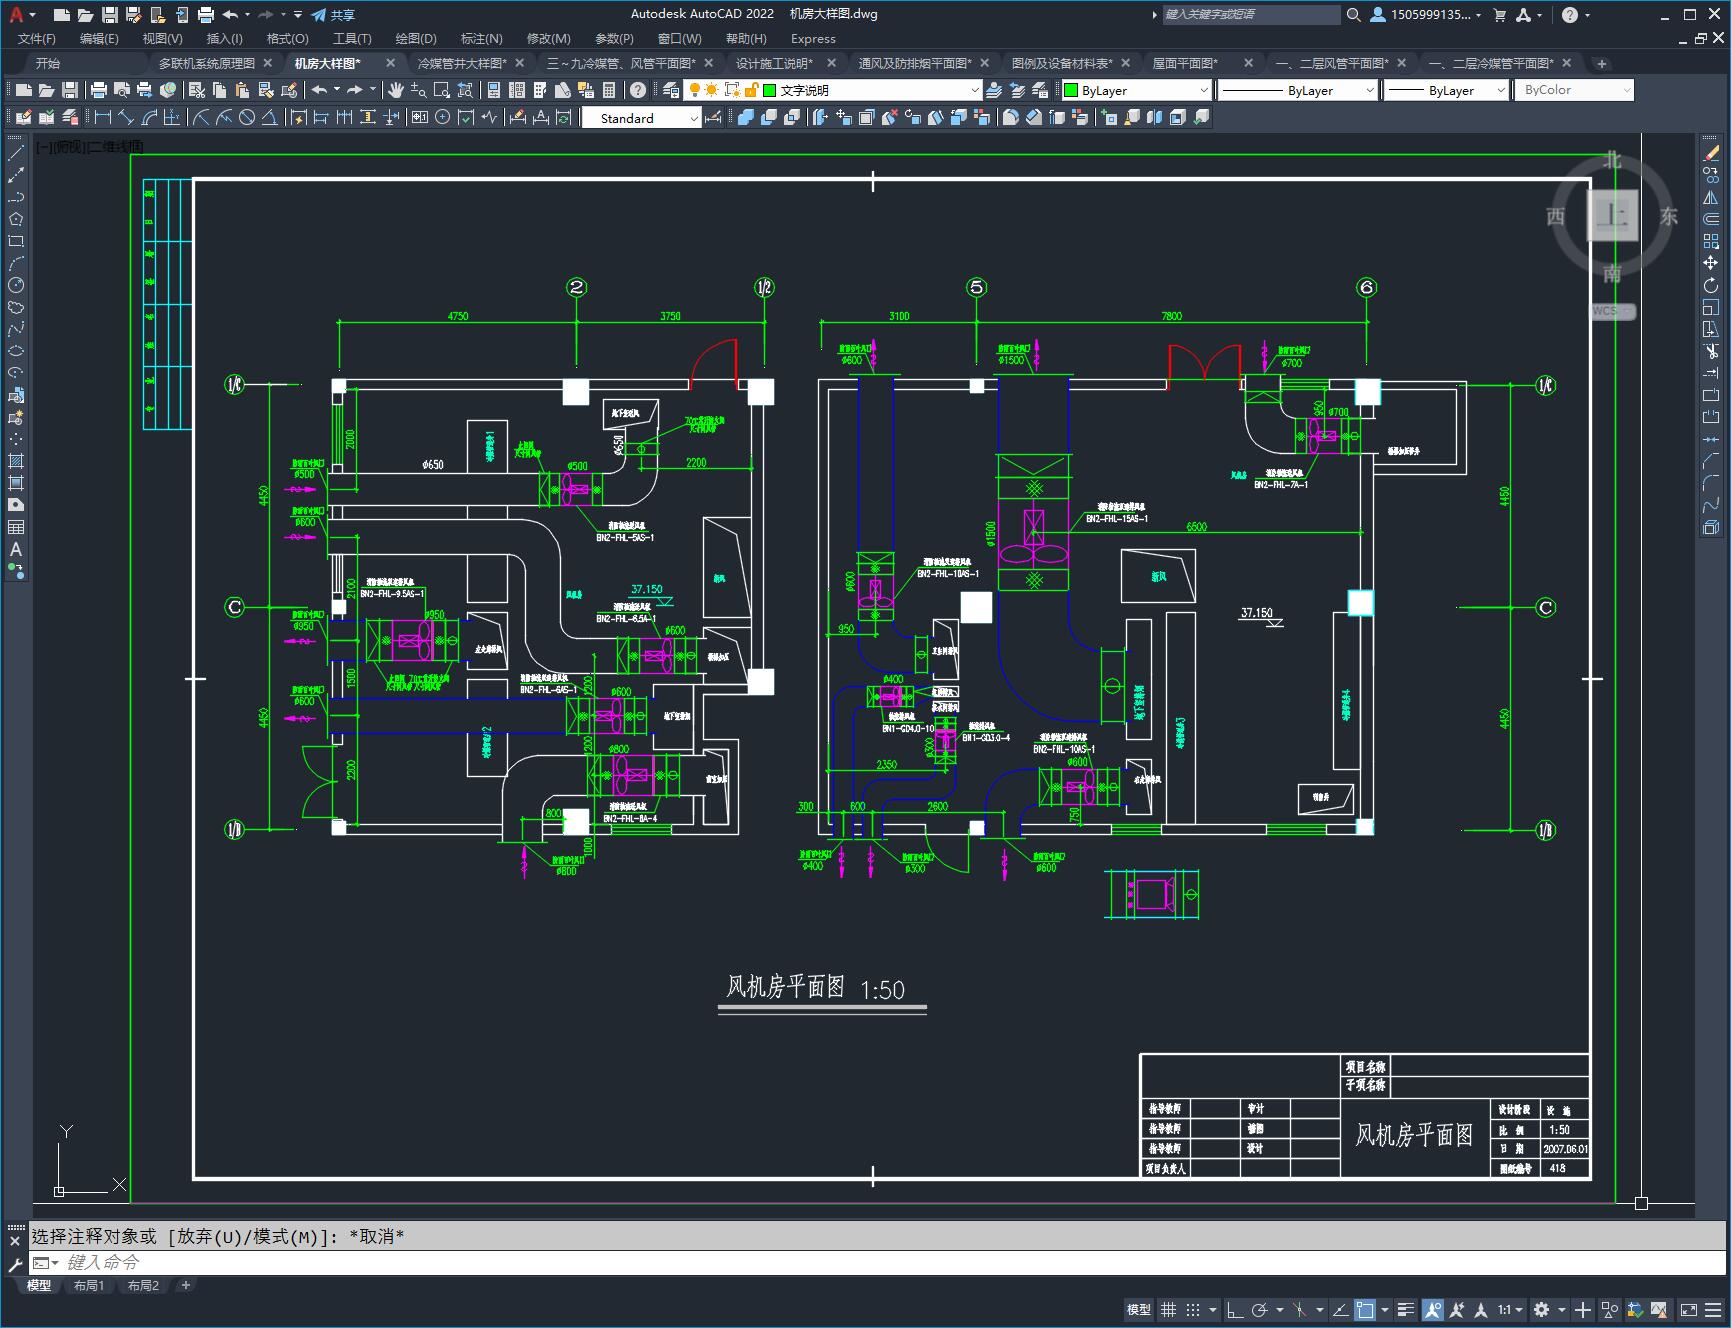Screen dimensions: 1731x1328
Task: Click the 共享 share button
Action: 333,15
